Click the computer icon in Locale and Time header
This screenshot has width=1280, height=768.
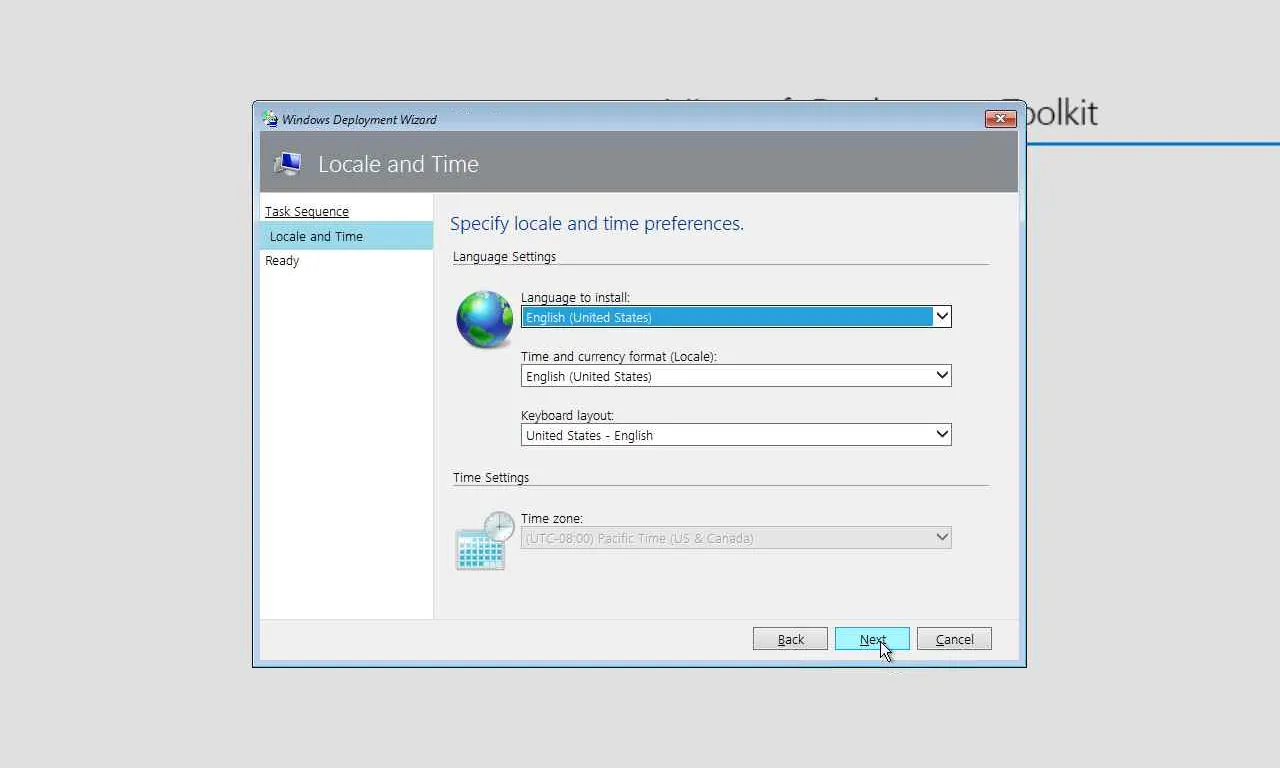click(x=288, y=164)
